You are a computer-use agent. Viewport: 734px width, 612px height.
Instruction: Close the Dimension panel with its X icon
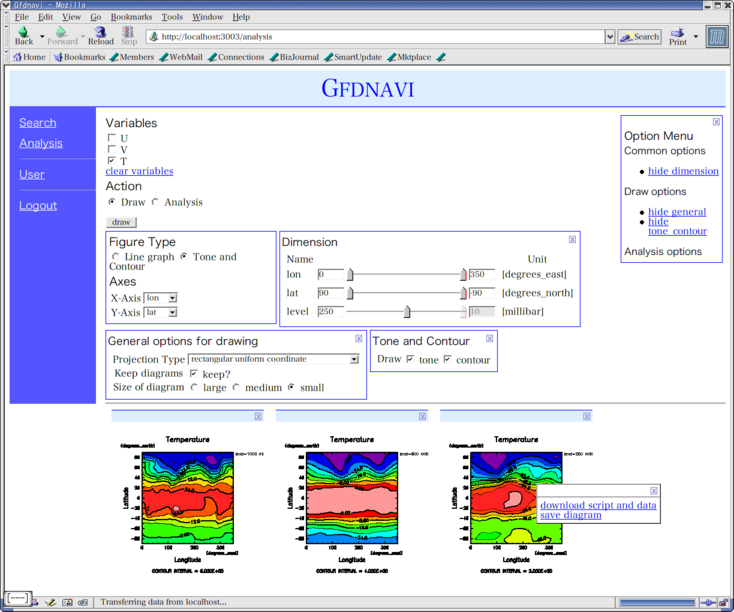[x=572, y=240]
